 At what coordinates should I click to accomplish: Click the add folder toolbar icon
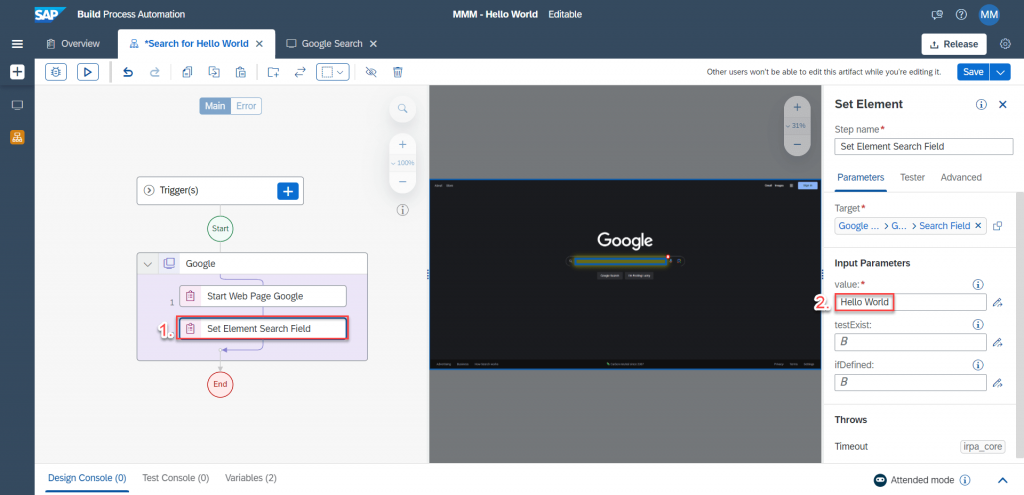pyautogui.click(x=274, y=72)
